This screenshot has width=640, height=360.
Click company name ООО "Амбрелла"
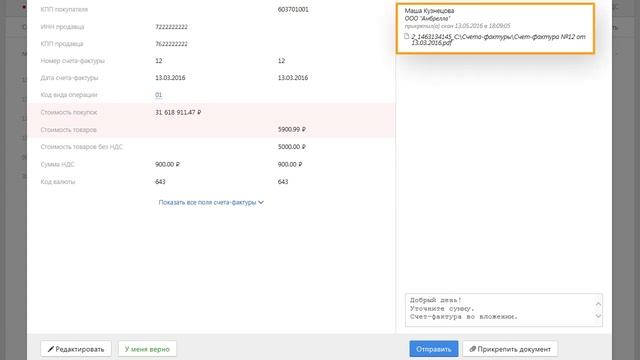427,18
